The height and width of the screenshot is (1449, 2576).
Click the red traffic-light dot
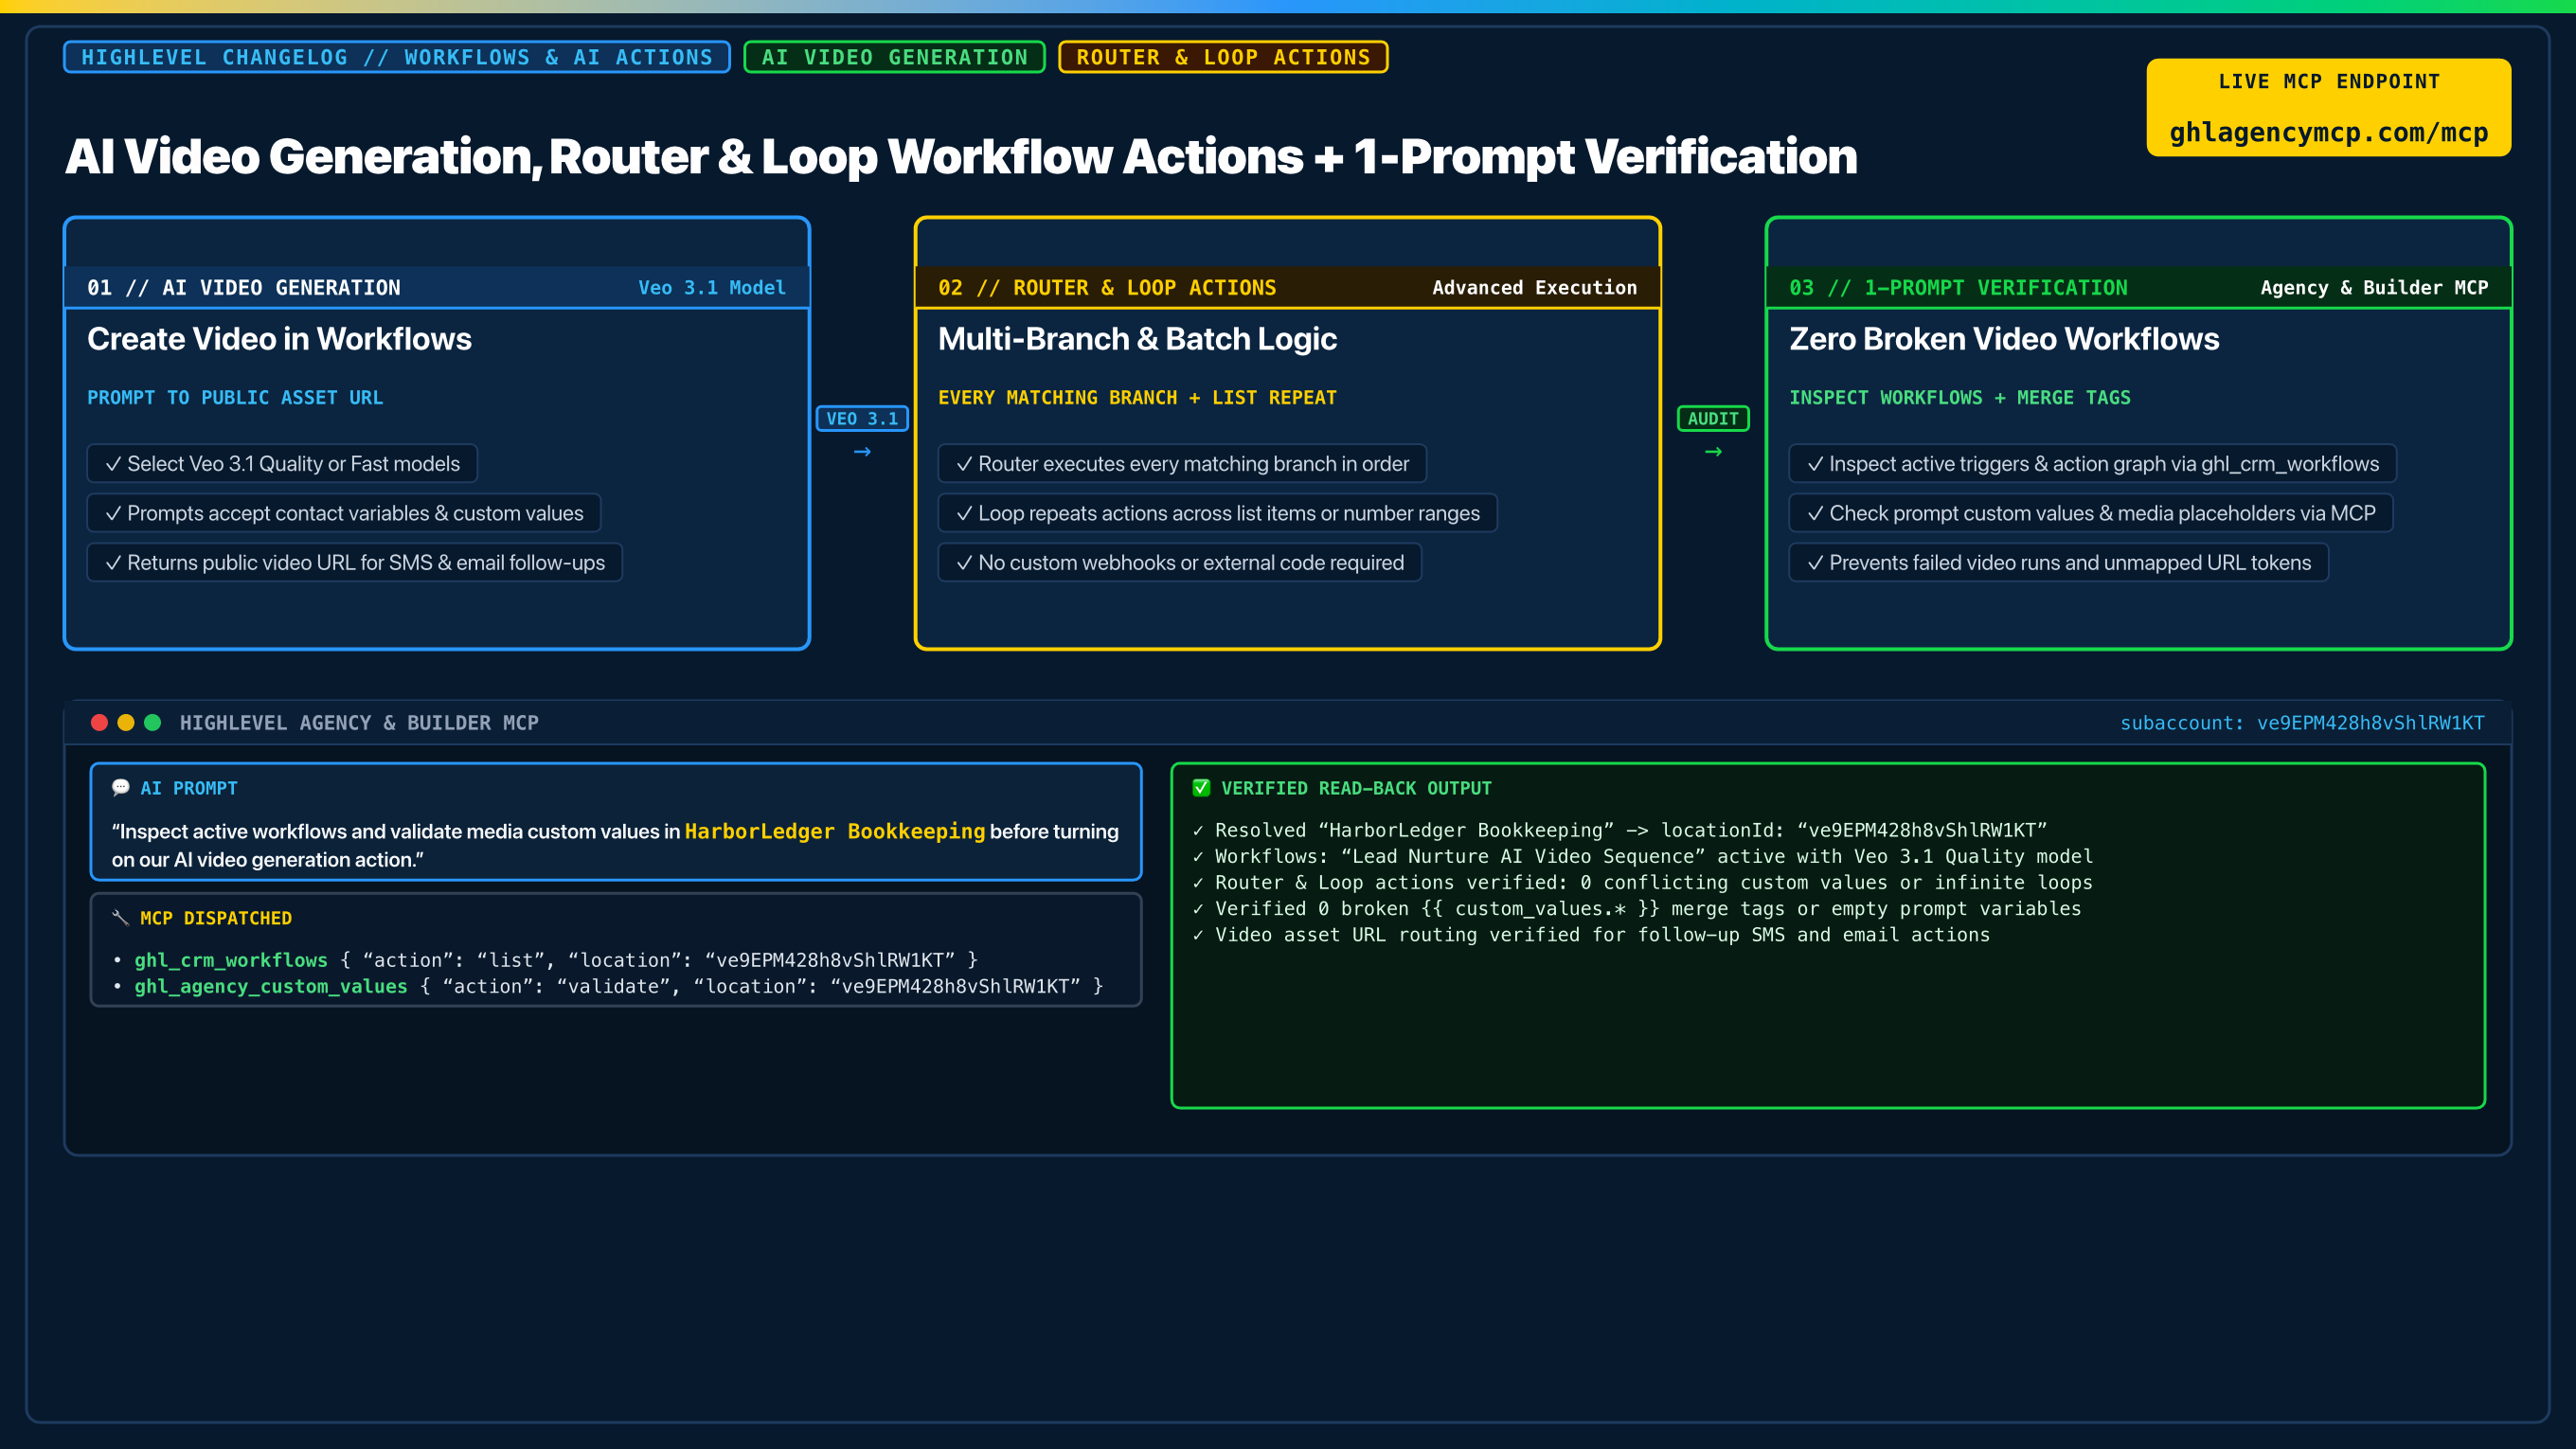pos(99,722)
